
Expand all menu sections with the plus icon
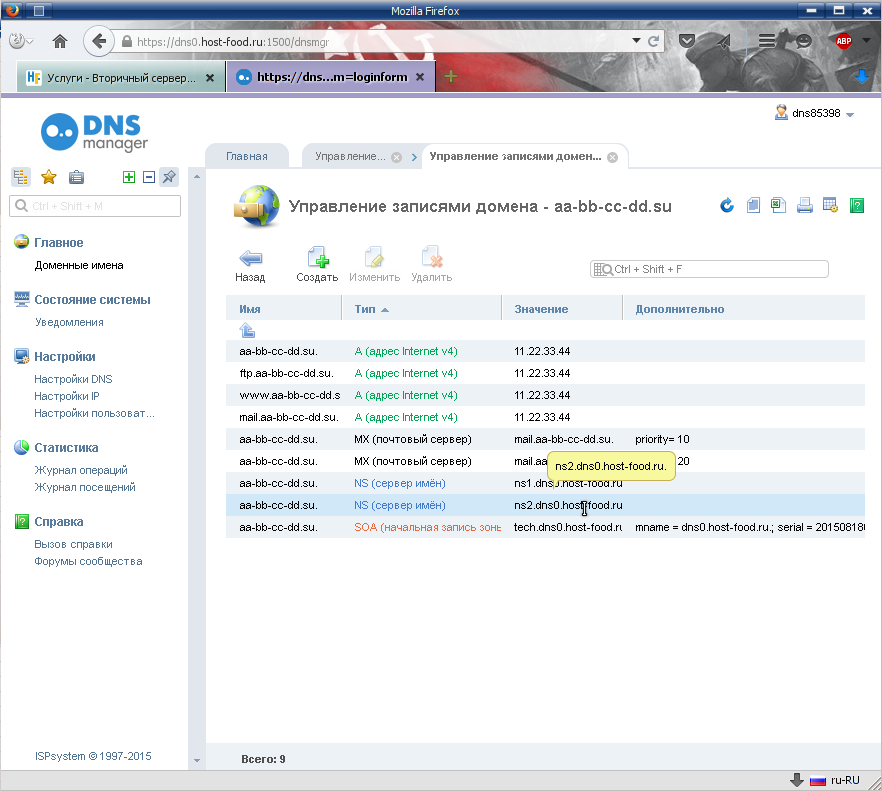[x=128, y=177]
